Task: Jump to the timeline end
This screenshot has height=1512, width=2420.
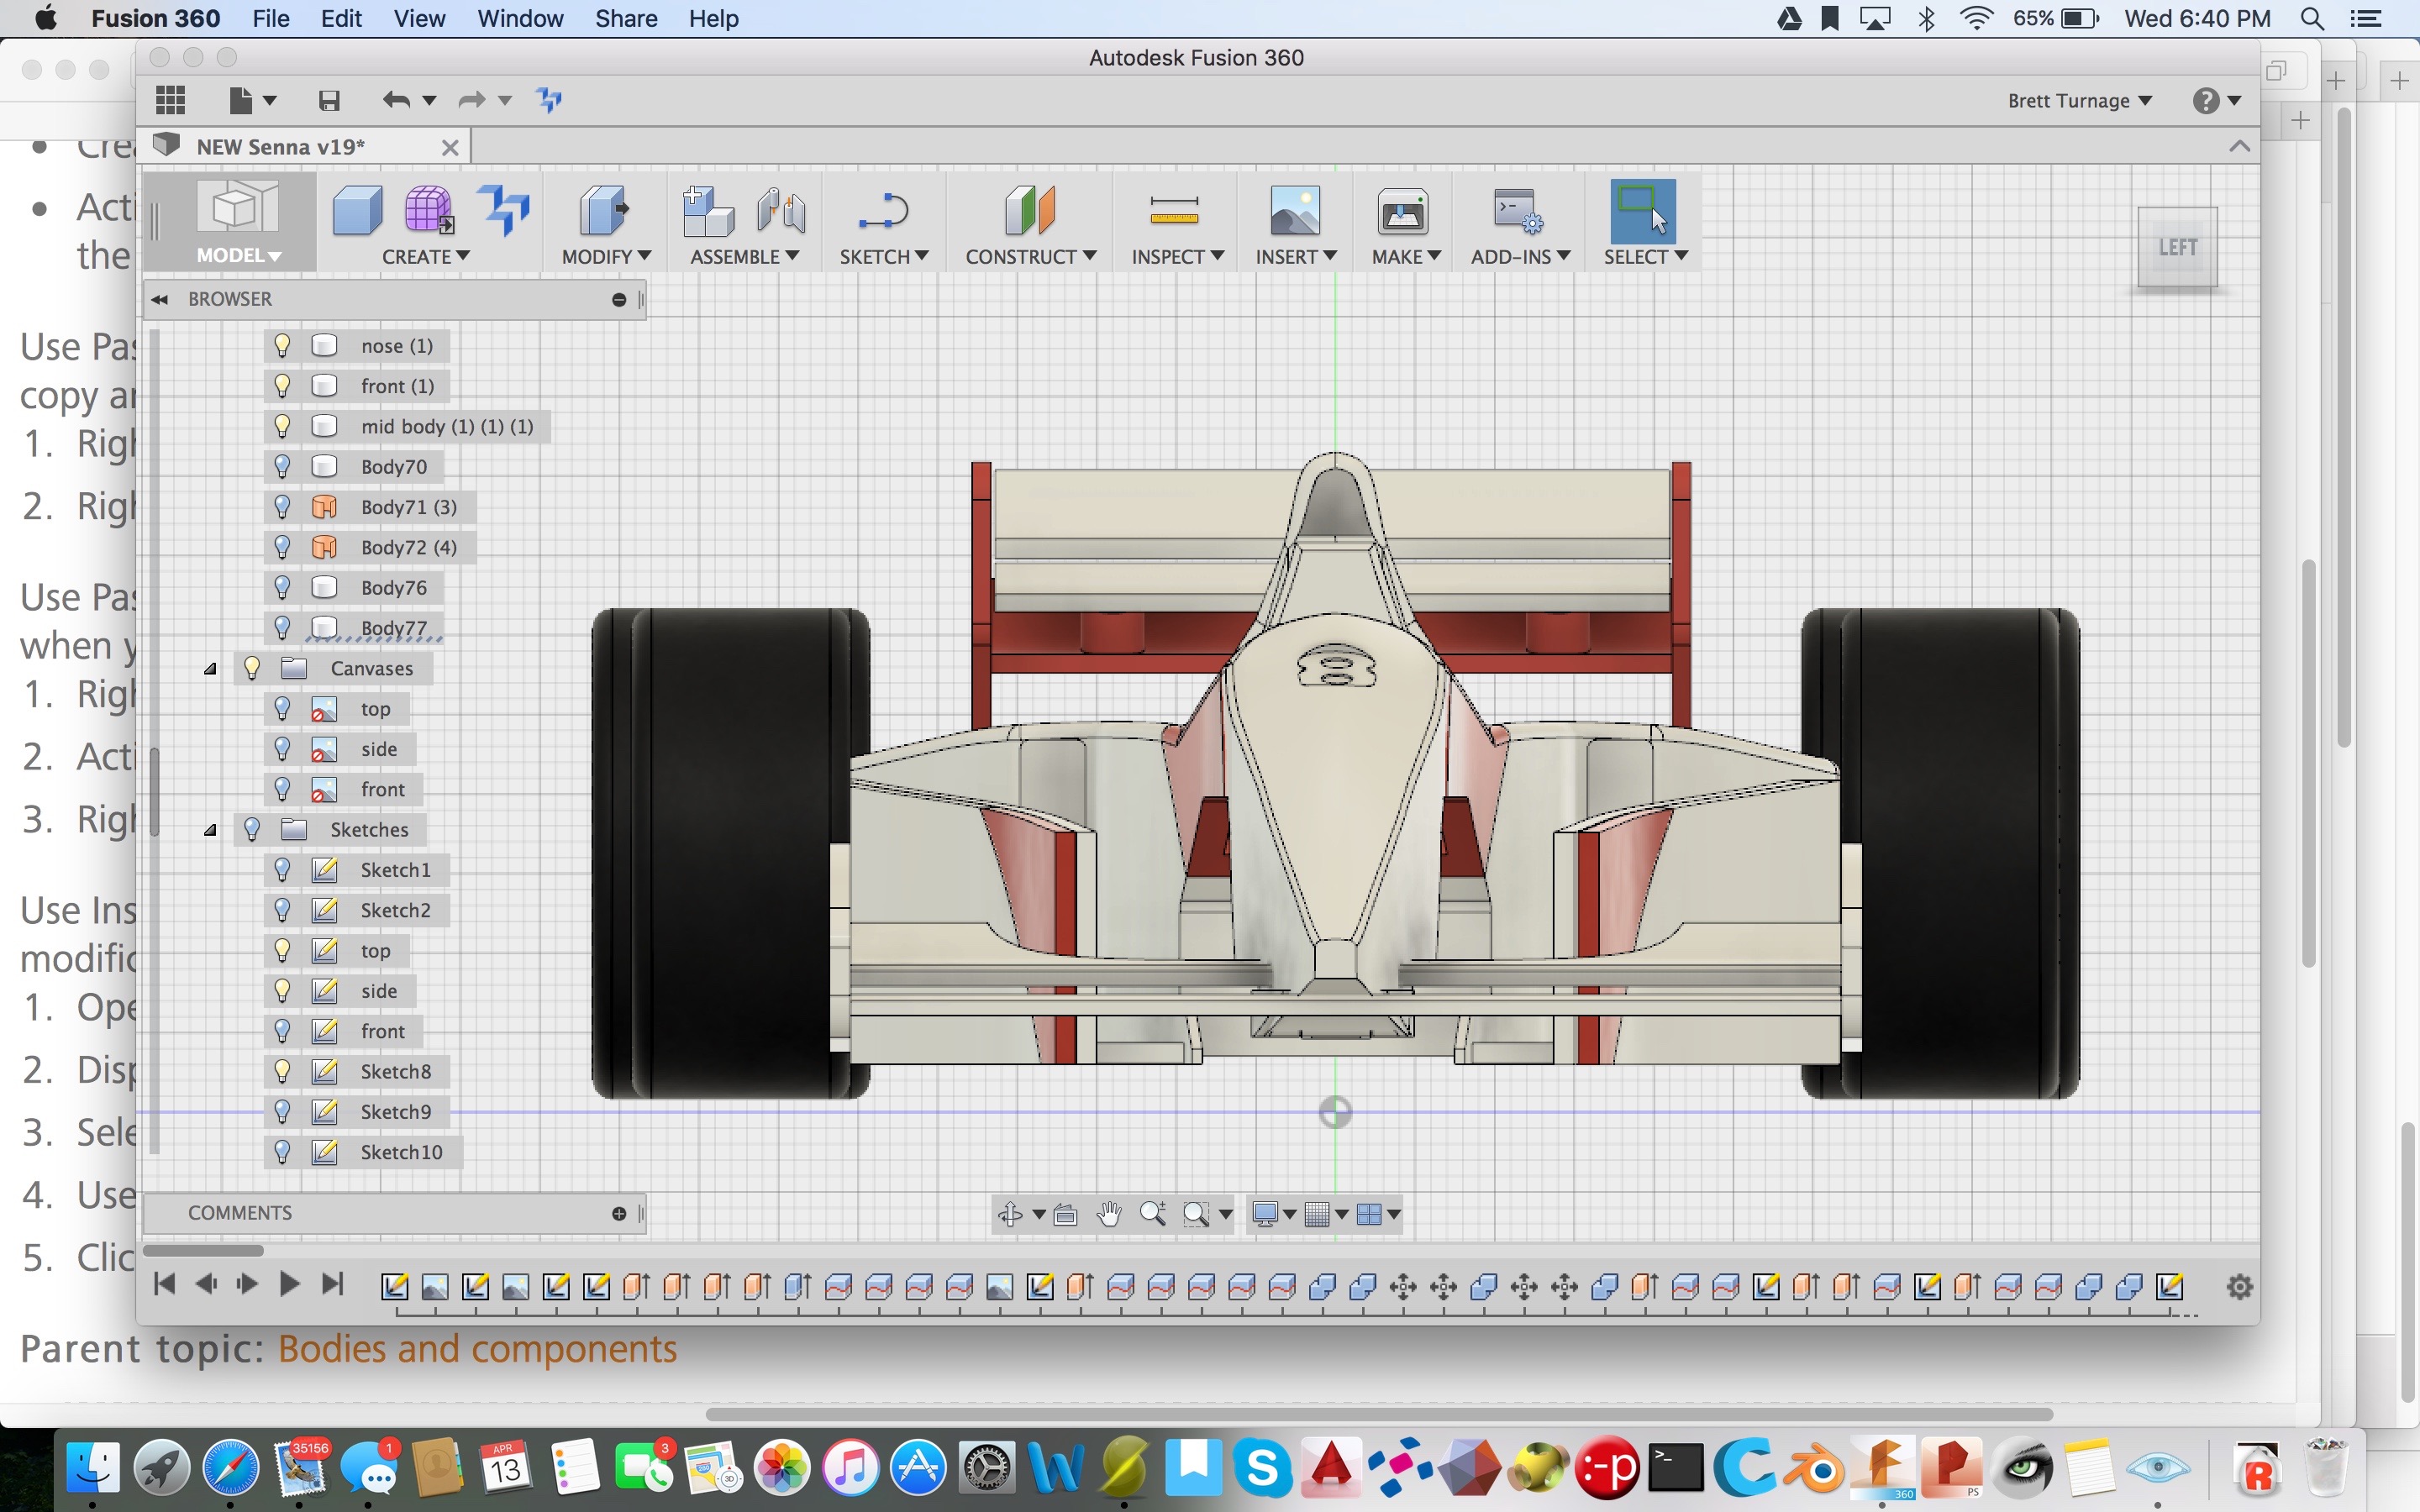Action: pyautogui.click(x=333, y=1284)
